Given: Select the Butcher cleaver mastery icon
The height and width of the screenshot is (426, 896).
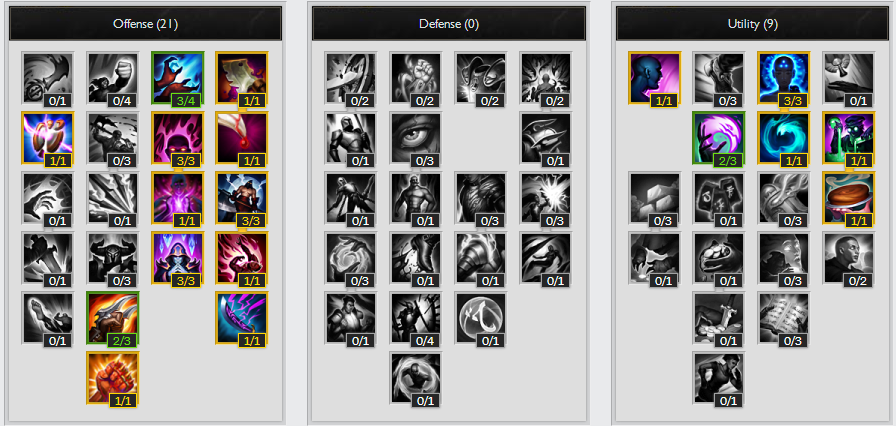Looking at the screenshot, I should [x=242, y=78].
